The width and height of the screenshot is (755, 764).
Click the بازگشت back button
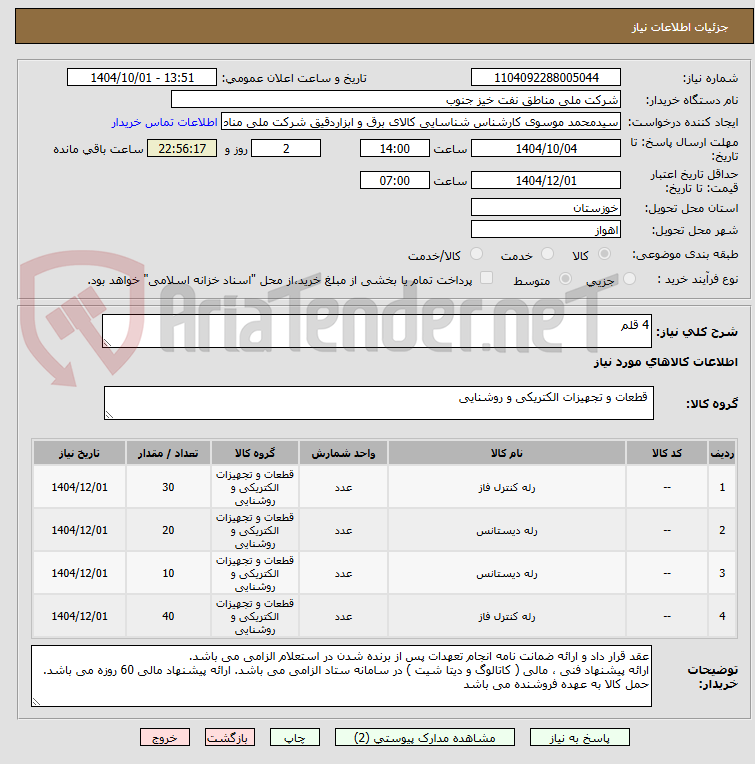point(230,738)
